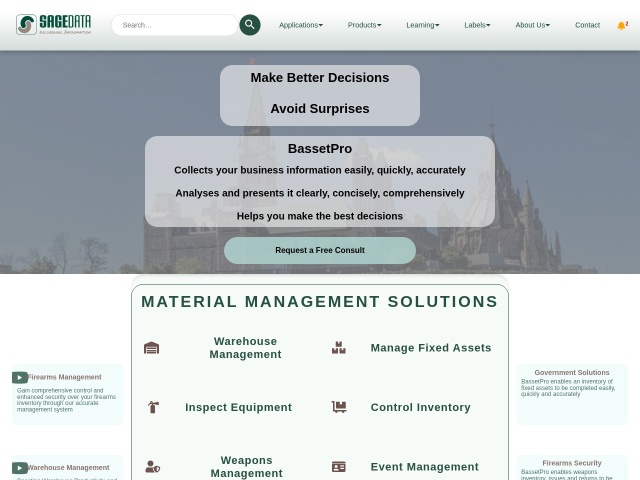
Task: Open Control Inventory link
Action: point(420,407)
